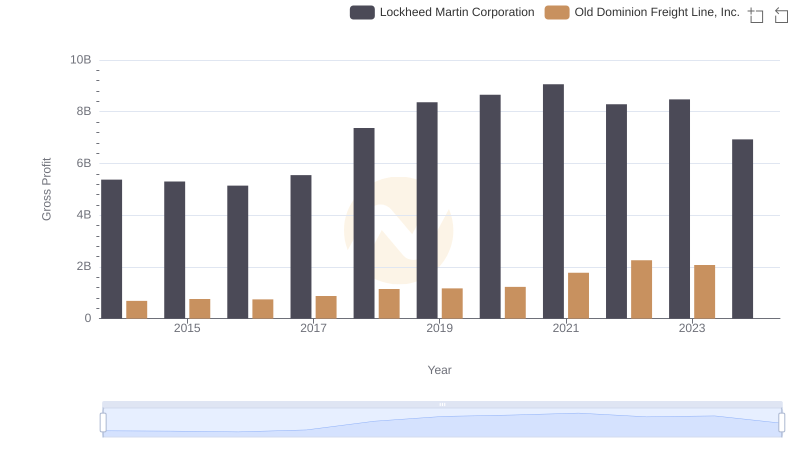This screenshot has height=461, width=800.
Task: Click the right handle of the zoom slider
Action: tap(782, 423)
